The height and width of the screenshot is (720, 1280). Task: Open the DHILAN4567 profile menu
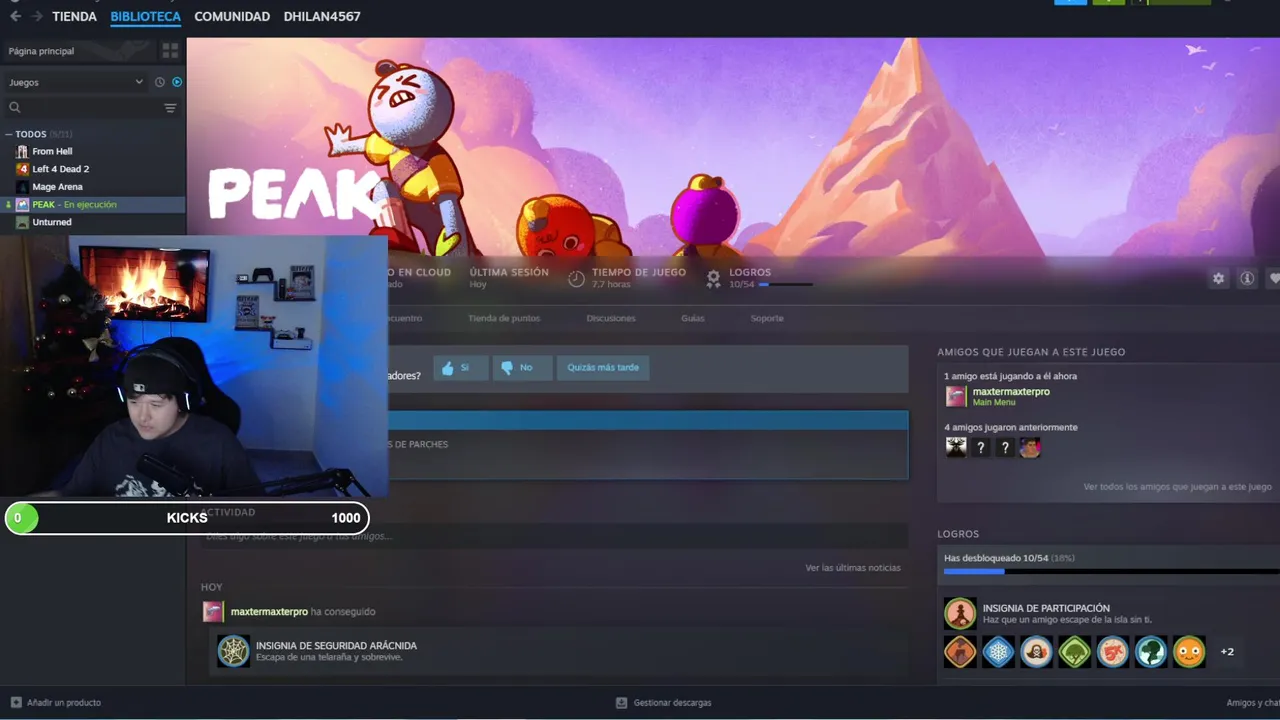tap(322, 17)
